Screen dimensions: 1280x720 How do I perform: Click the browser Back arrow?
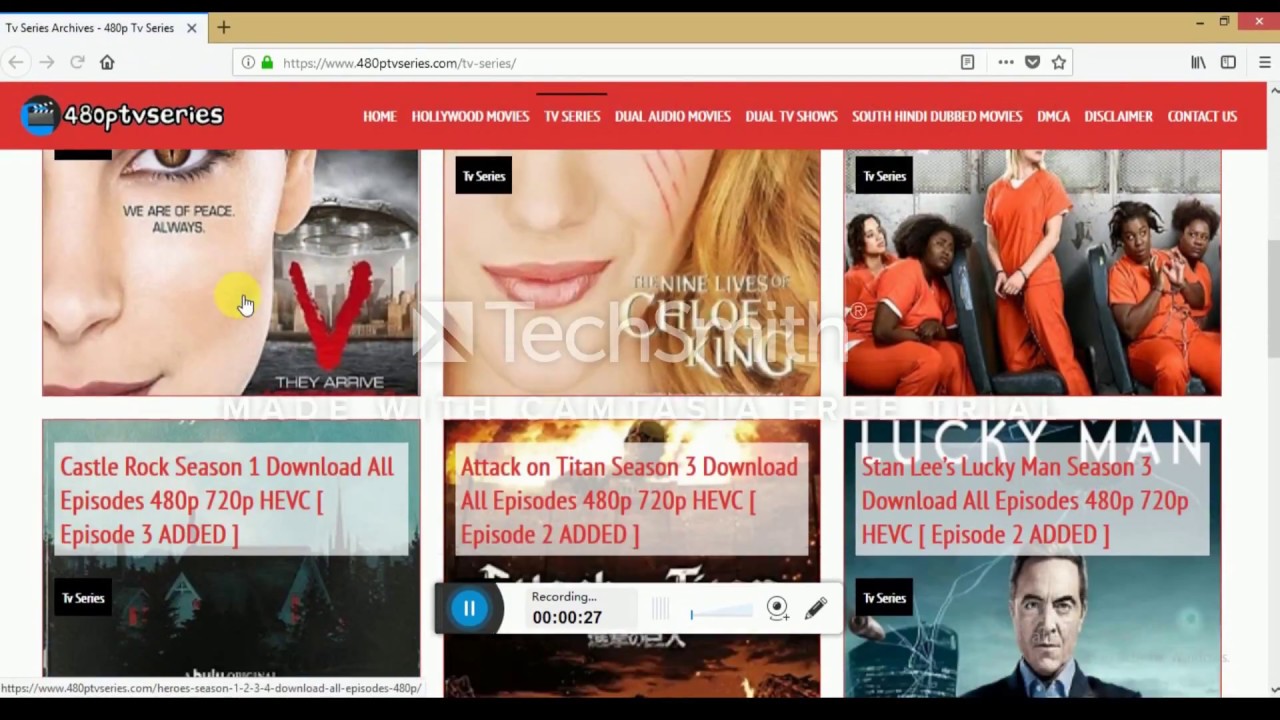pyautogui.click(x=16, y=62)
